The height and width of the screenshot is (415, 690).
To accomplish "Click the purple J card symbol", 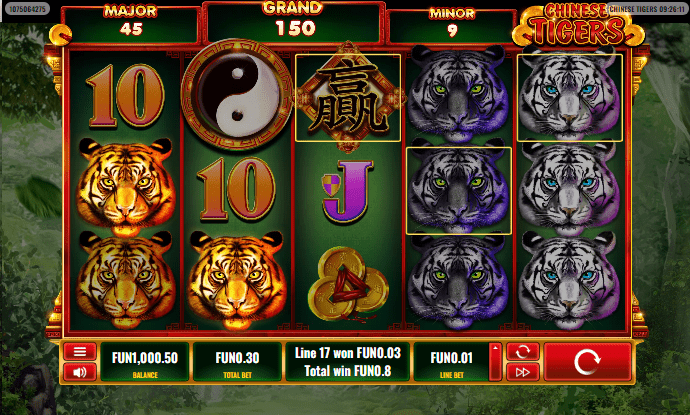I will [x=348, y=191].
